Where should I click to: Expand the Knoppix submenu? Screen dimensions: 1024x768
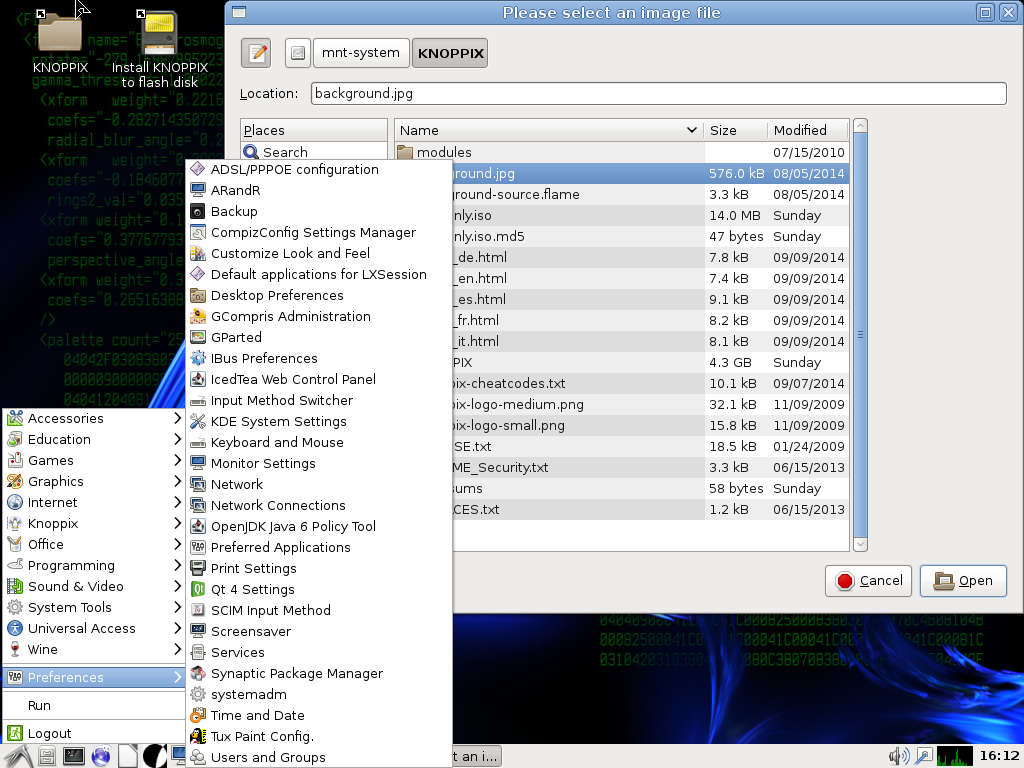94,523
